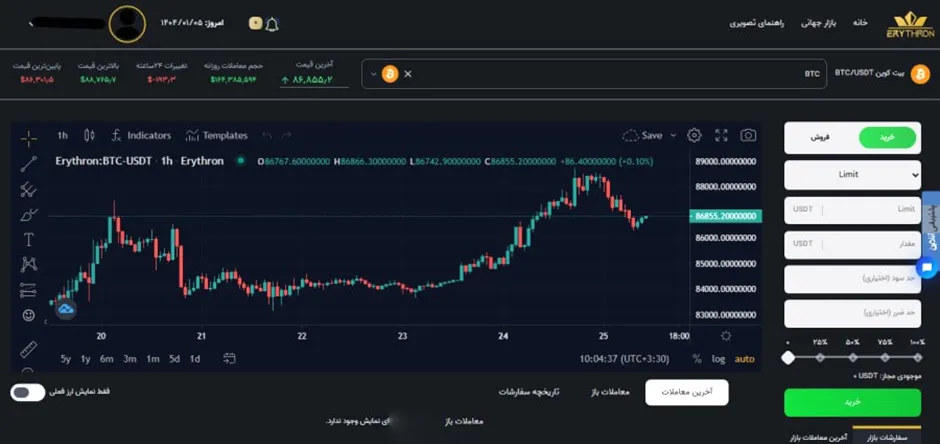Go to home (خانه) menu item
Viewport: 940px width, 444px height.
pyautogui.click(x=860, y=23)
